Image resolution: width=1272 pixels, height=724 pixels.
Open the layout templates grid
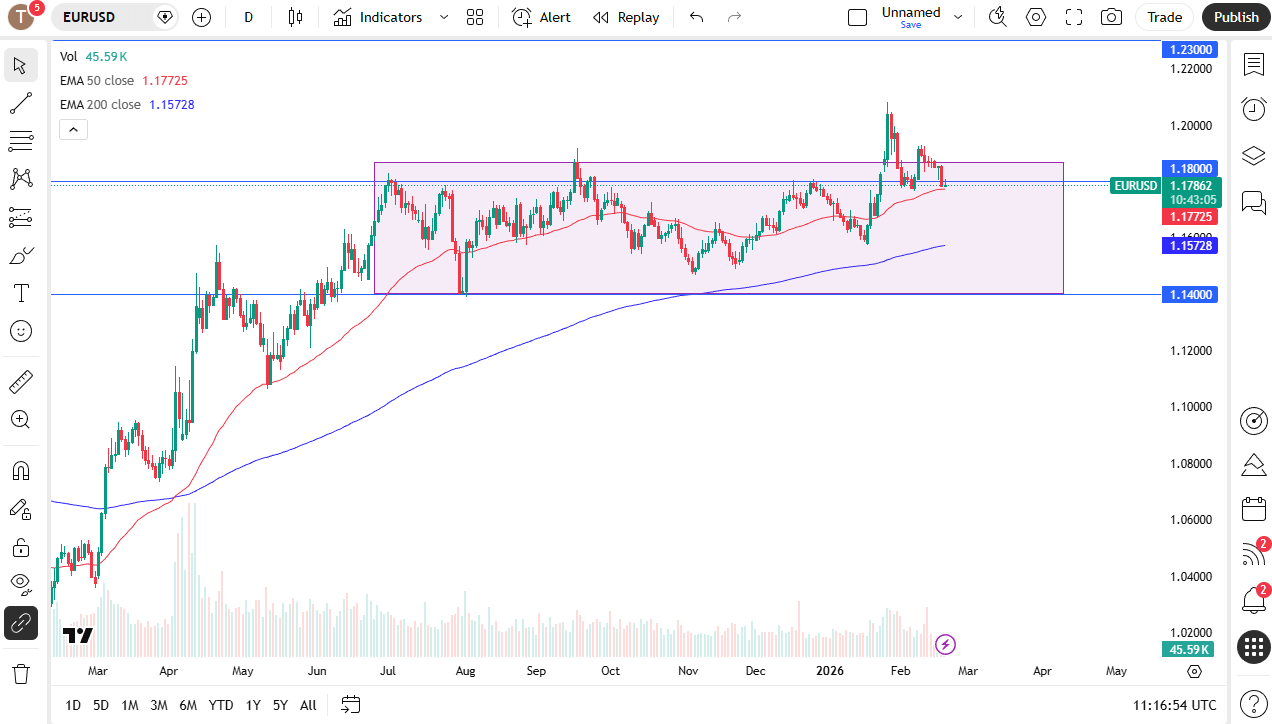click(x=475, y=17)
